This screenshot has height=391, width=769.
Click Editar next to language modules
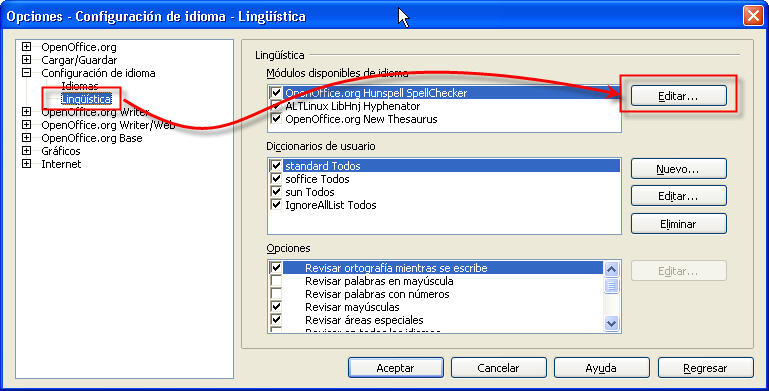pos(678,96)
